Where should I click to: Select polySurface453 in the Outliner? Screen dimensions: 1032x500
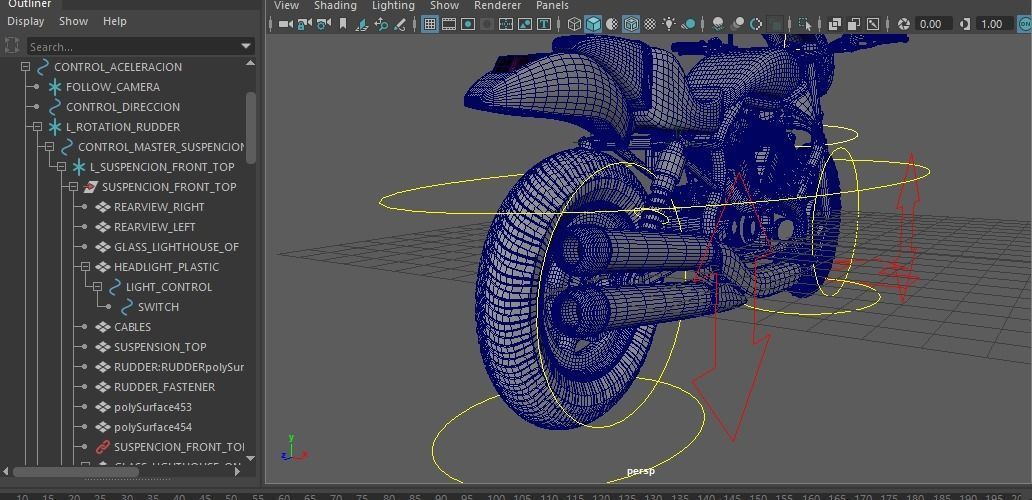click(153, 407)
